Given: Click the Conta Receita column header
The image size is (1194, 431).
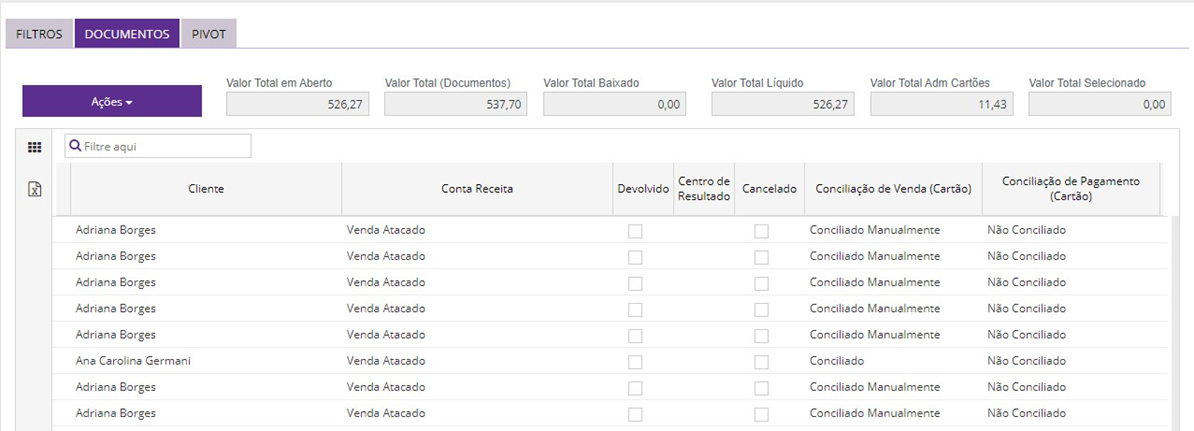Looking at the screenshot, I should pyautogui.click(x=477, y=189).
